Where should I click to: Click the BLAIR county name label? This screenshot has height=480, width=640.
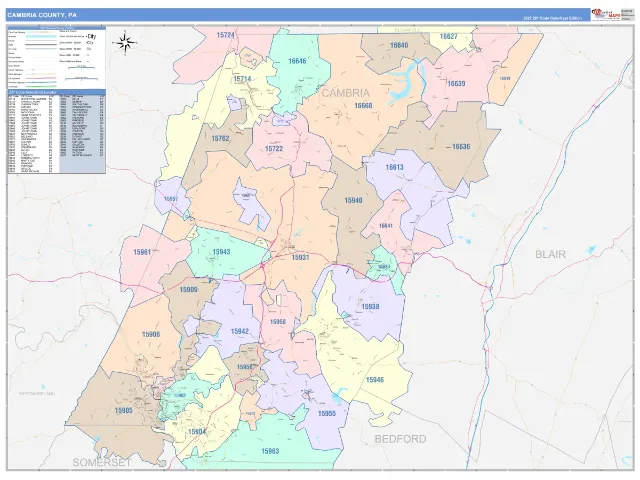coord(550,255)
